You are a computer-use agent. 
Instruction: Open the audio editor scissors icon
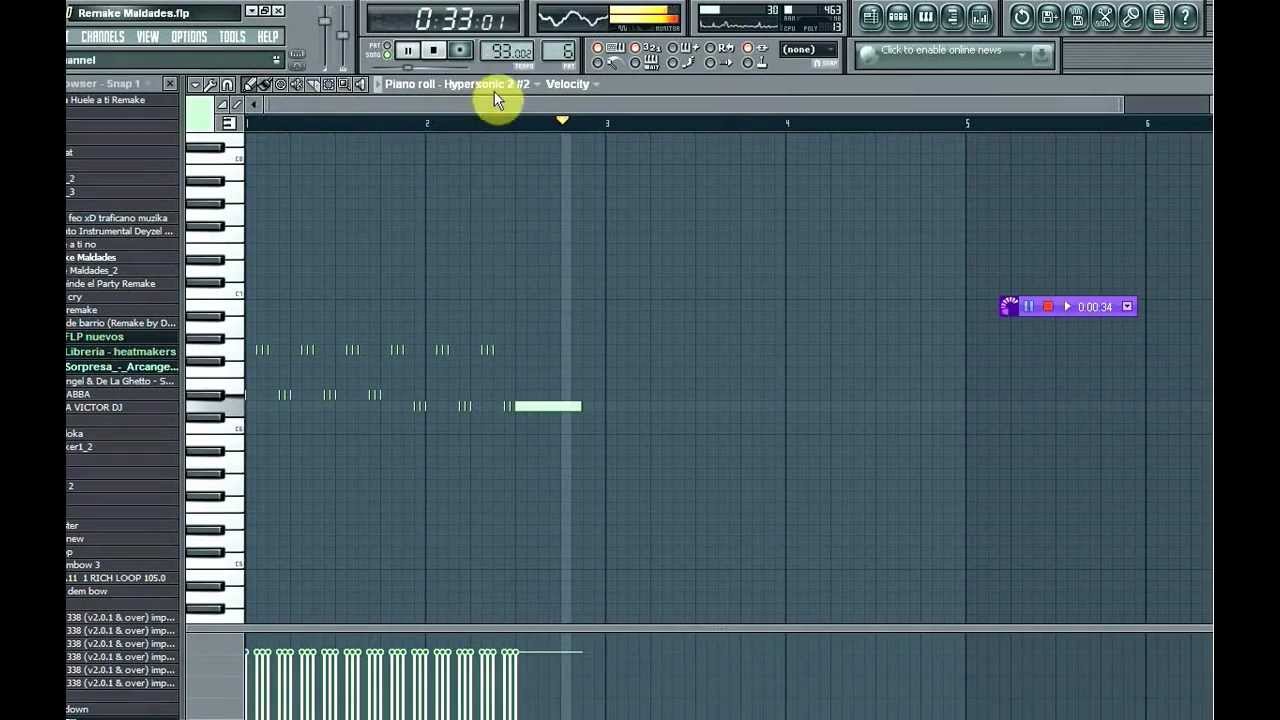click(1103, 17)
